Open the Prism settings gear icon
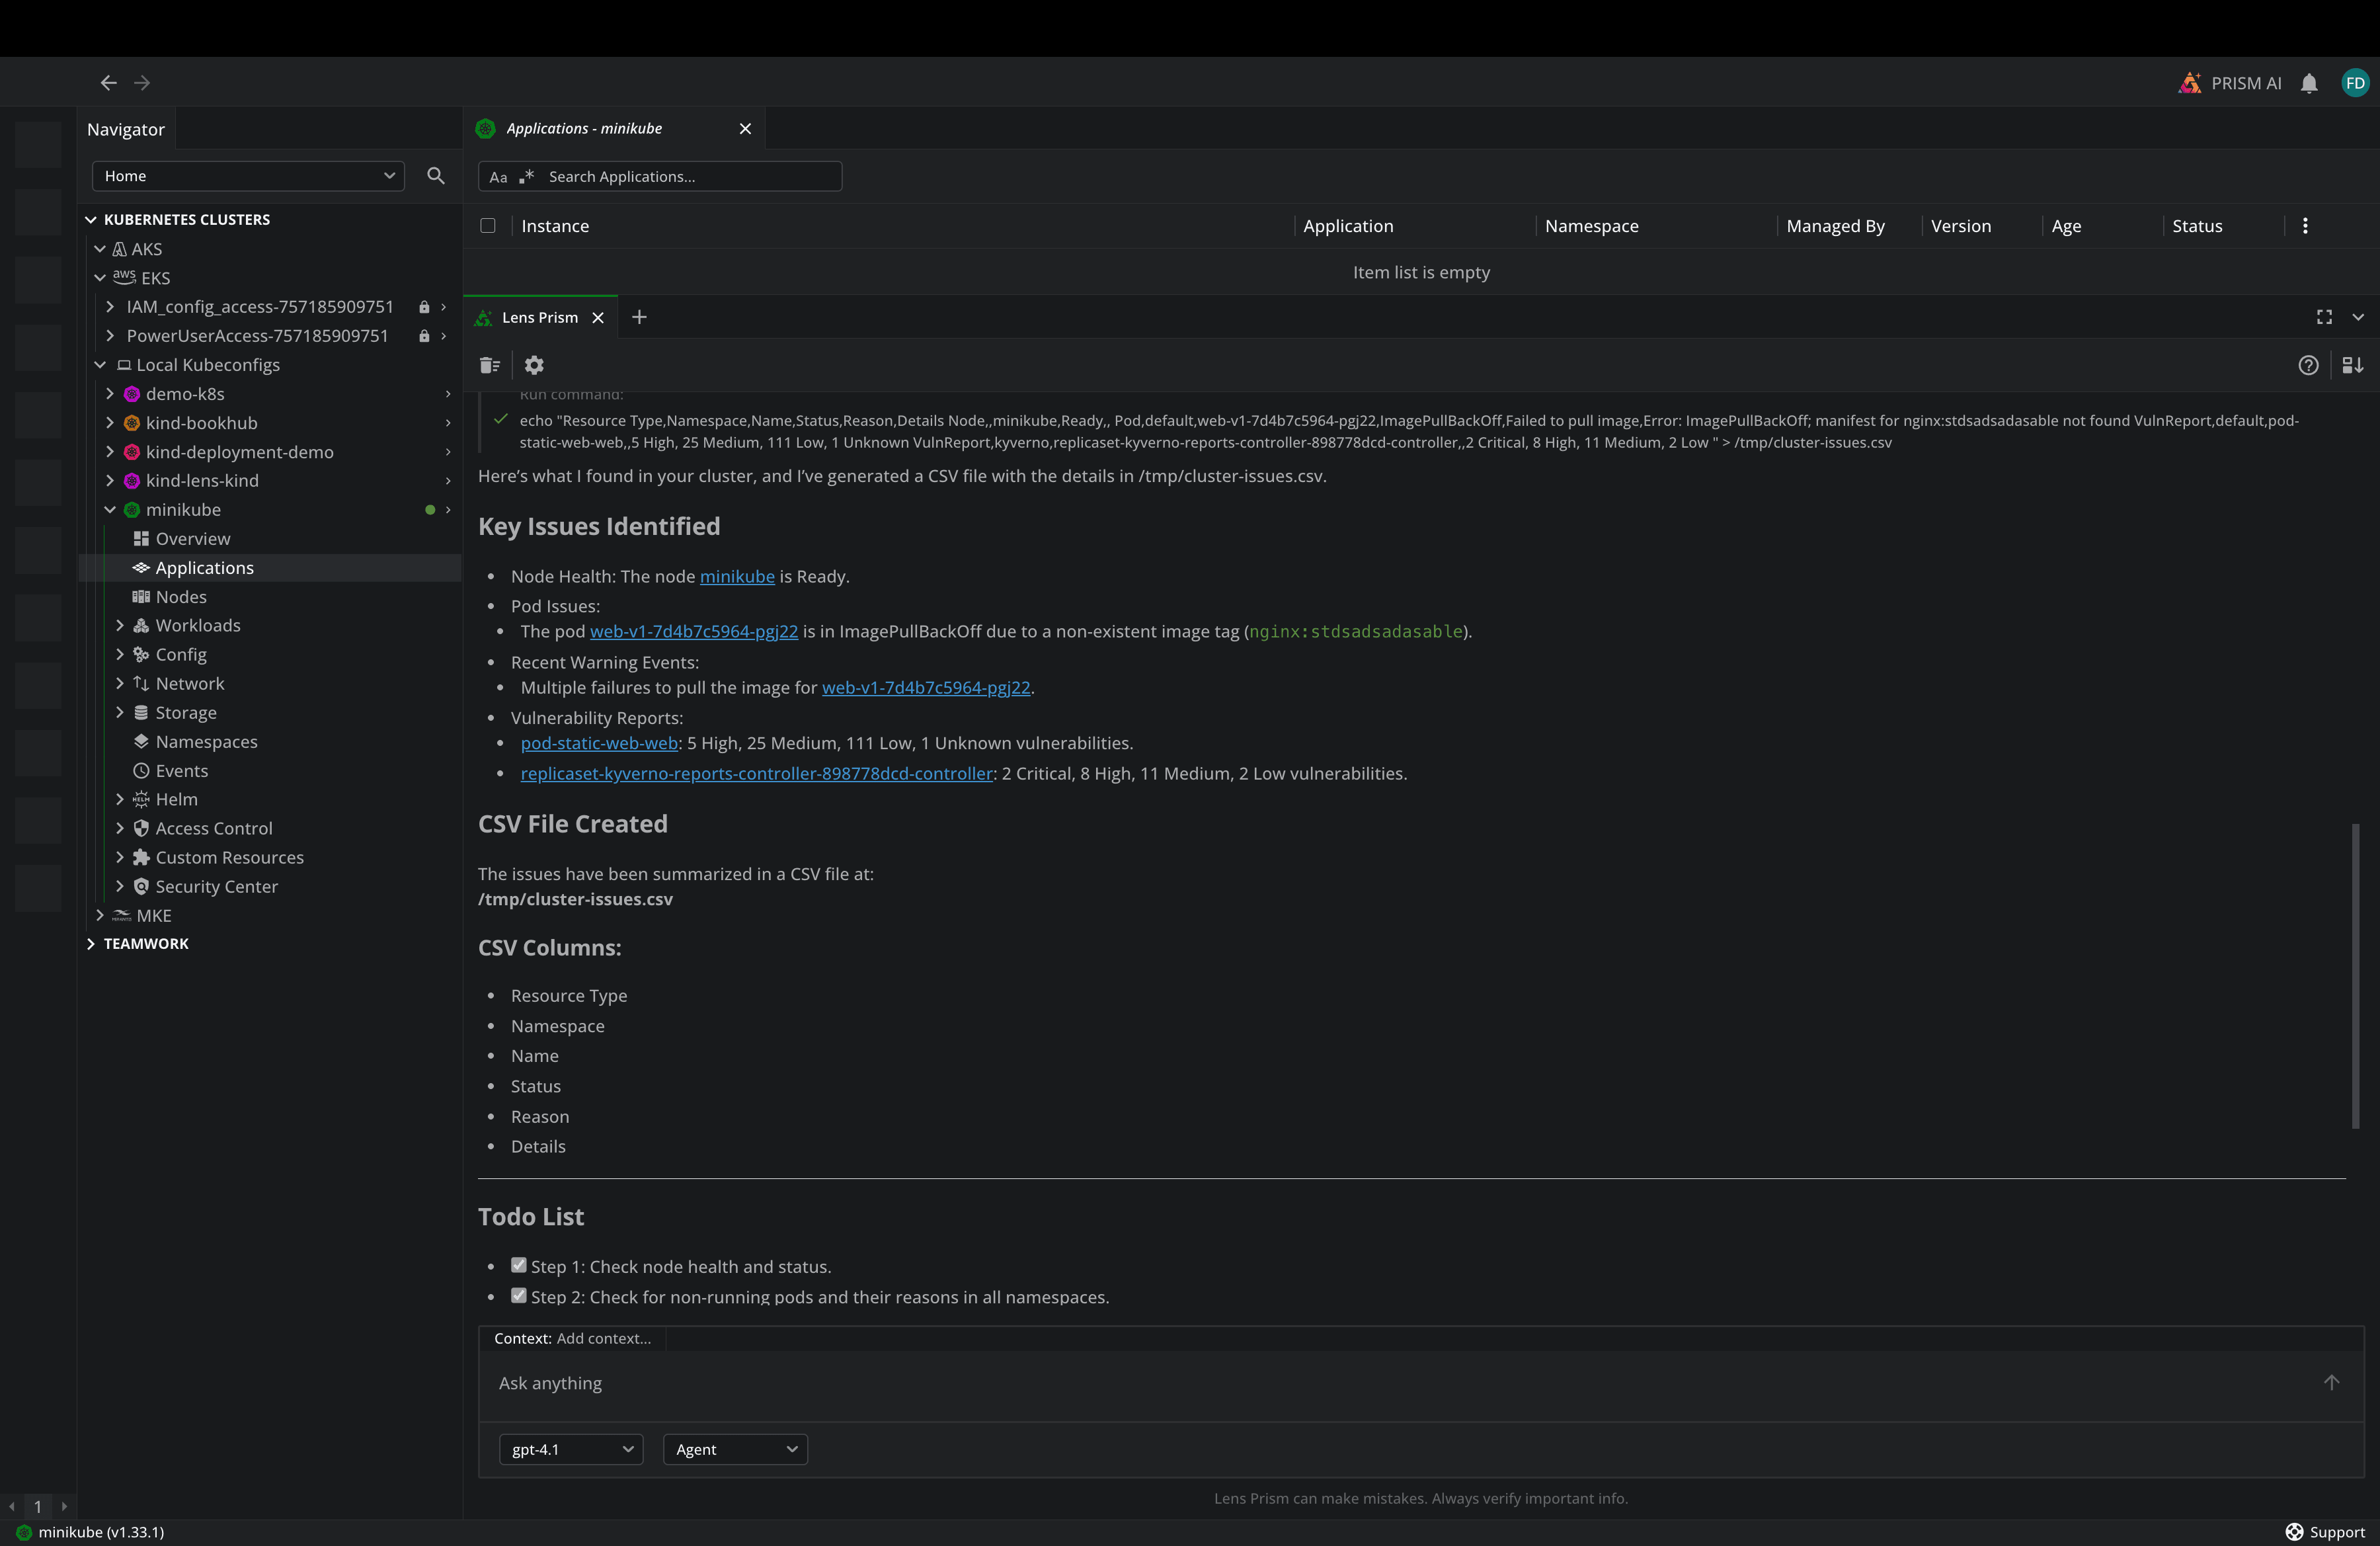This screenshot has width=2380, height=1546. coord(534,365)
